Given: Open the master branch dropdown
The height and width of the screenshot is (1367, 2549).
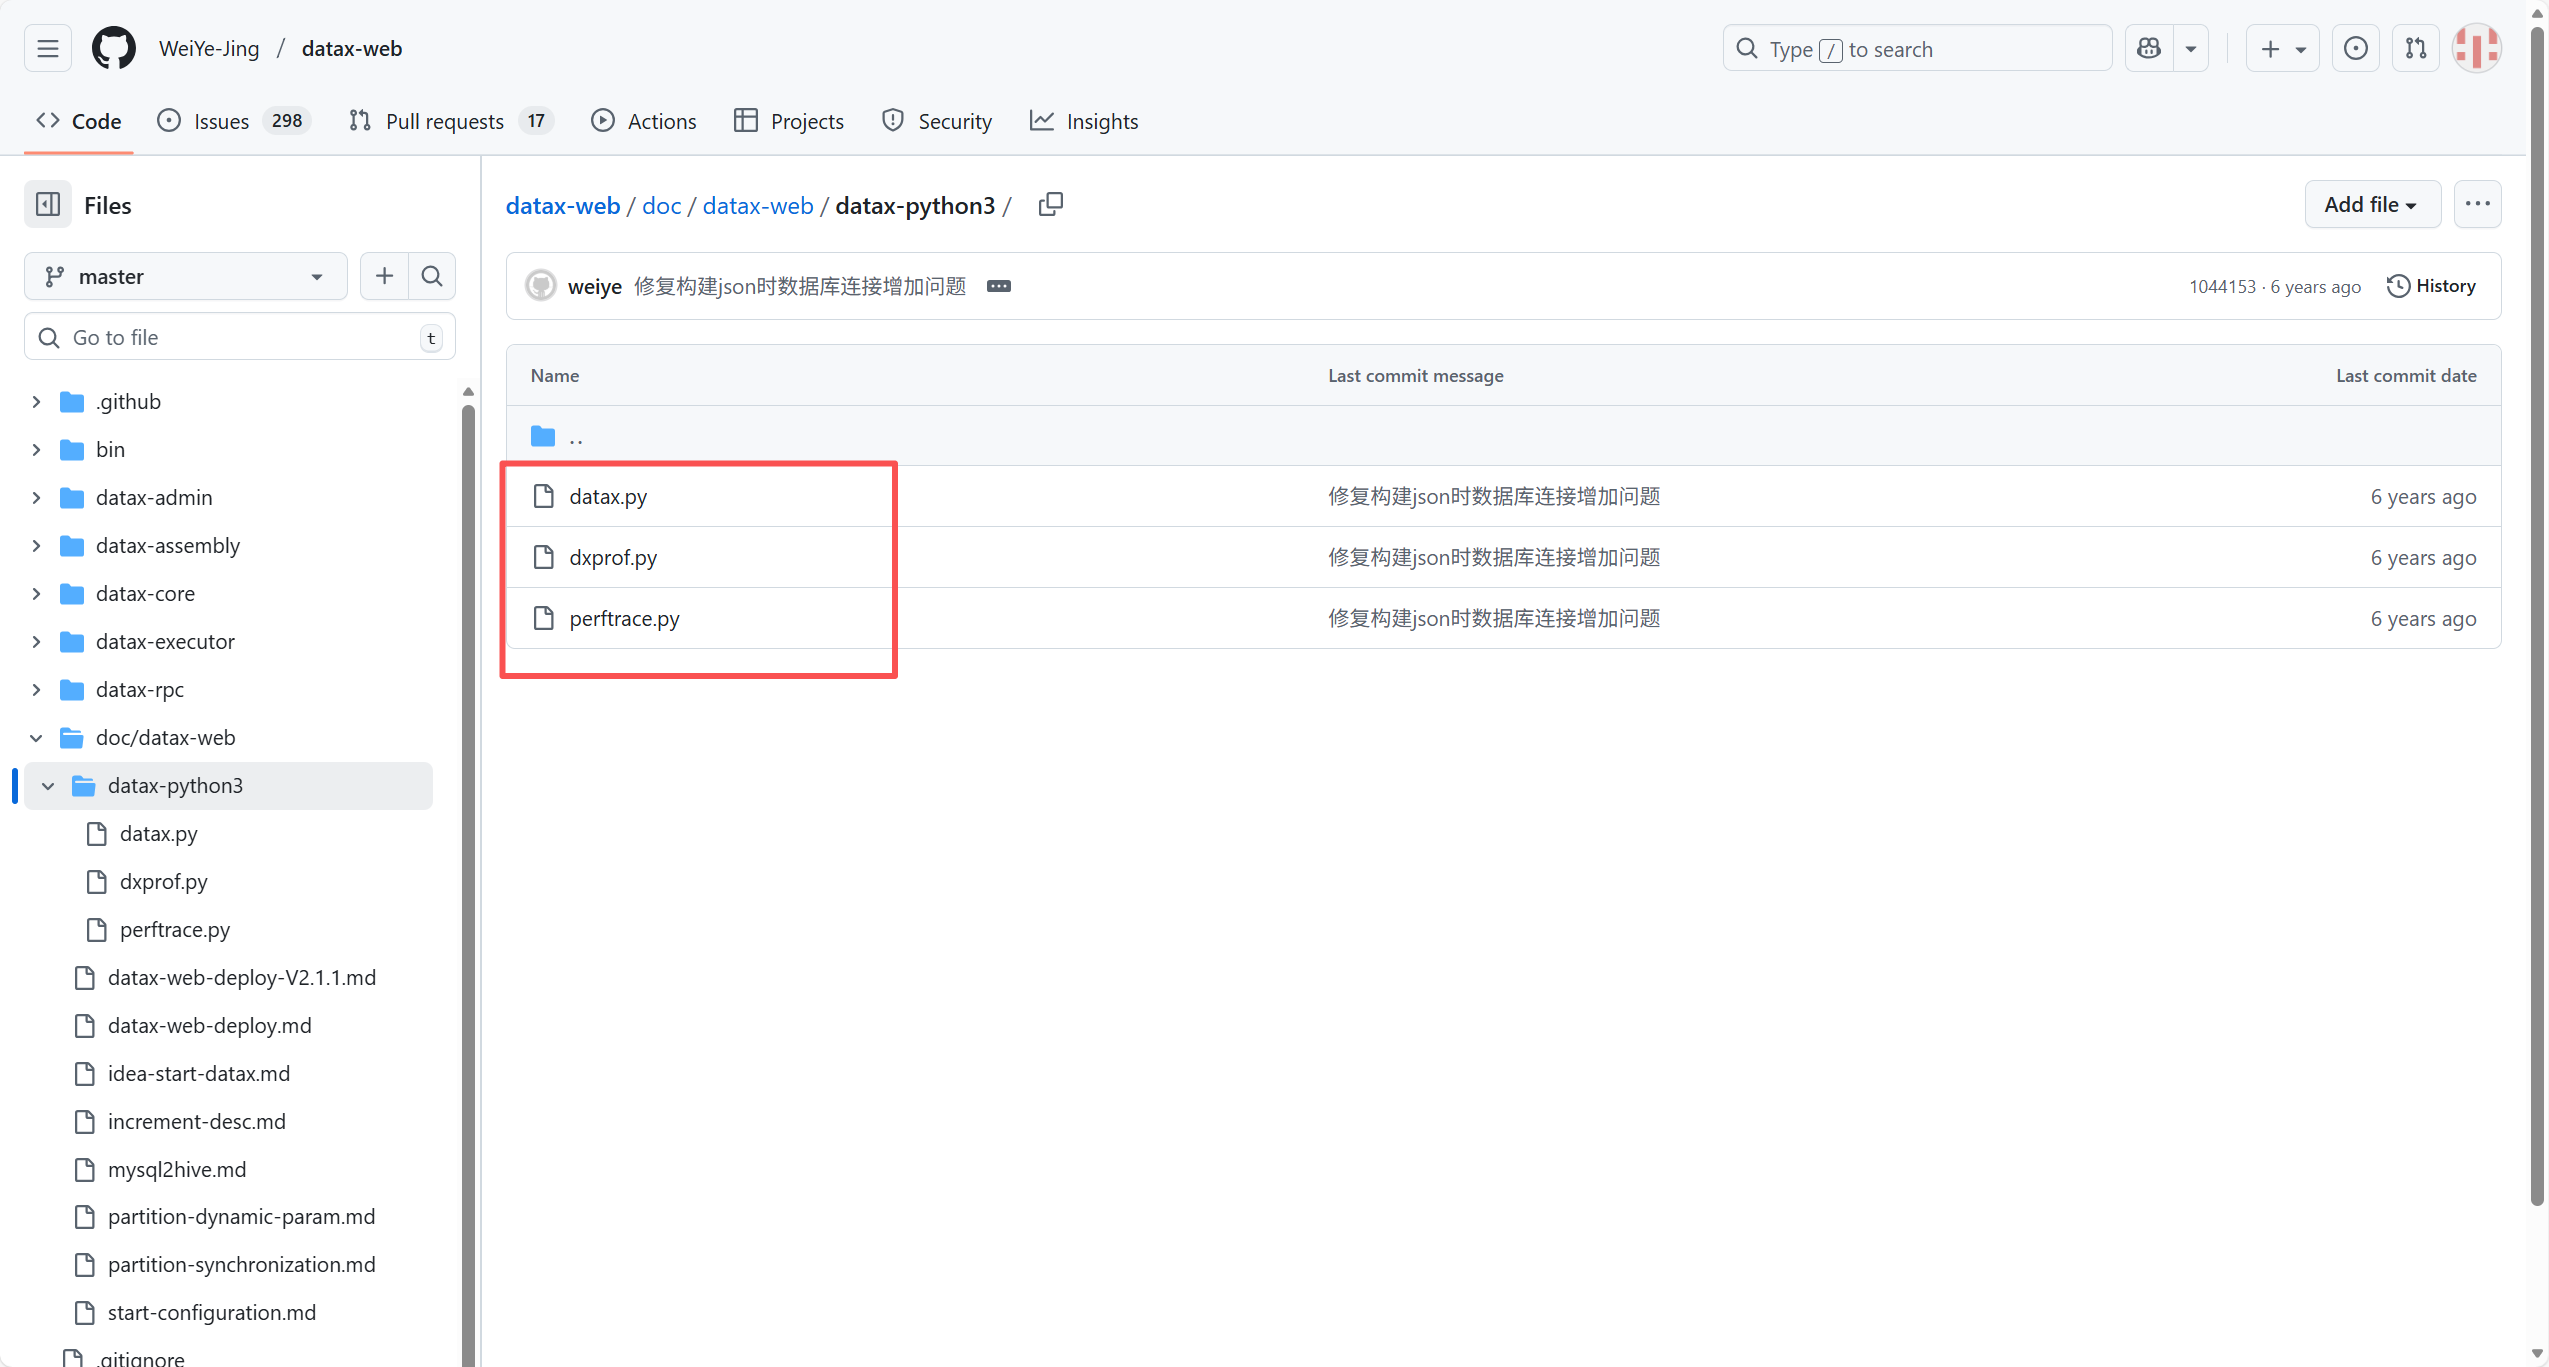Looking at the screenshot, I should 185,276.
